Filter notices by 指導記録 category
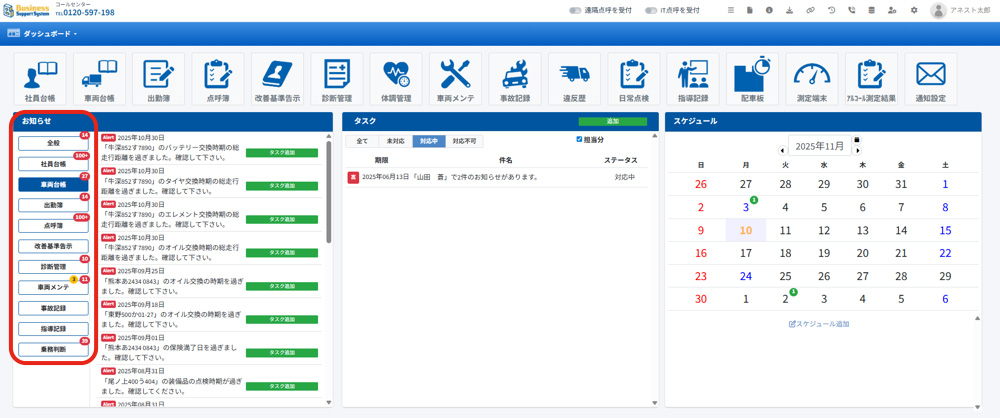Image resolution: width=1000 pixels, height=418 pixels. [53, 329]
